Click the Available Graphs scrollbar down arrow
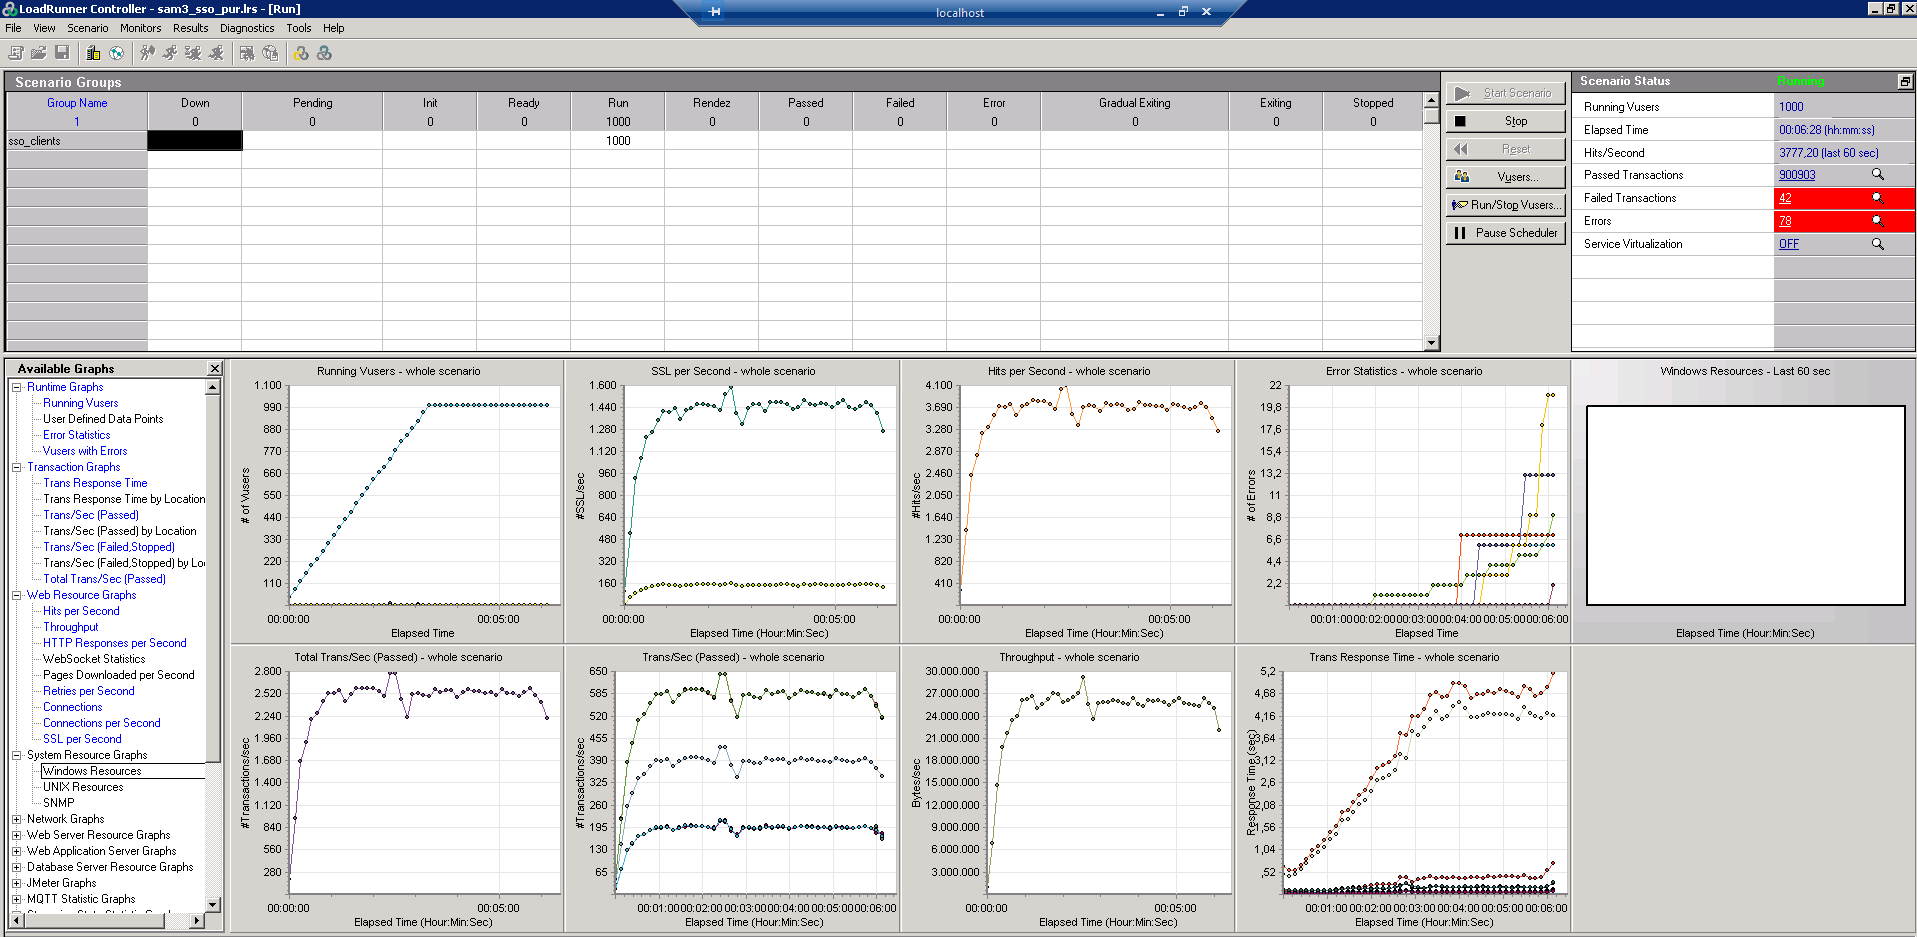 [x=213, y=905]
